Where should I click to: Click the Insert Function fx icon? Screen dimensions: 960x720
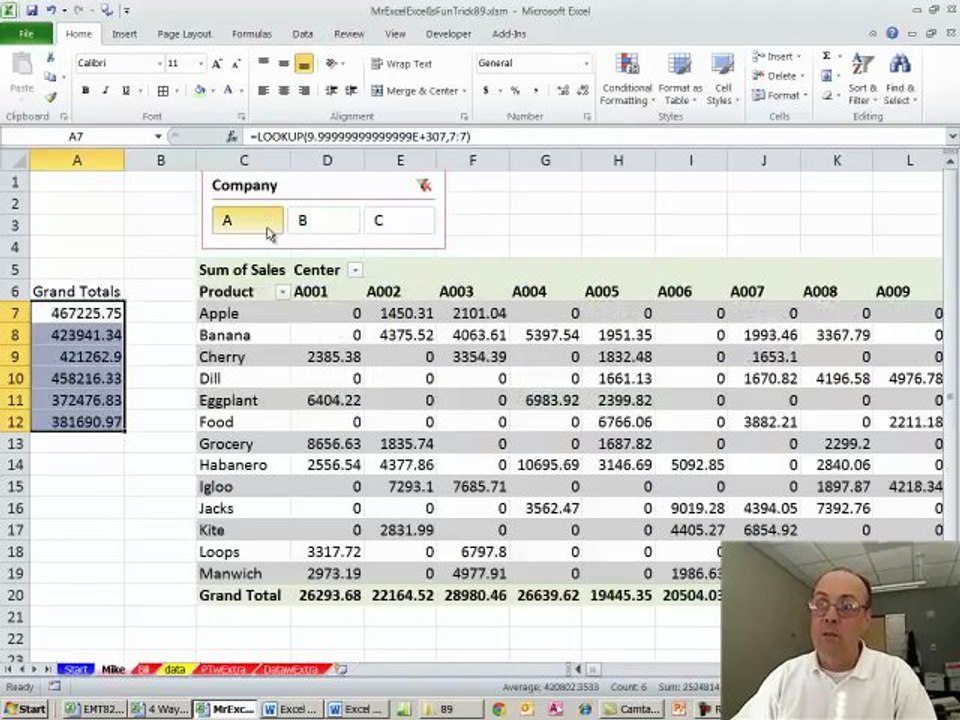click(x=231, y=137)
